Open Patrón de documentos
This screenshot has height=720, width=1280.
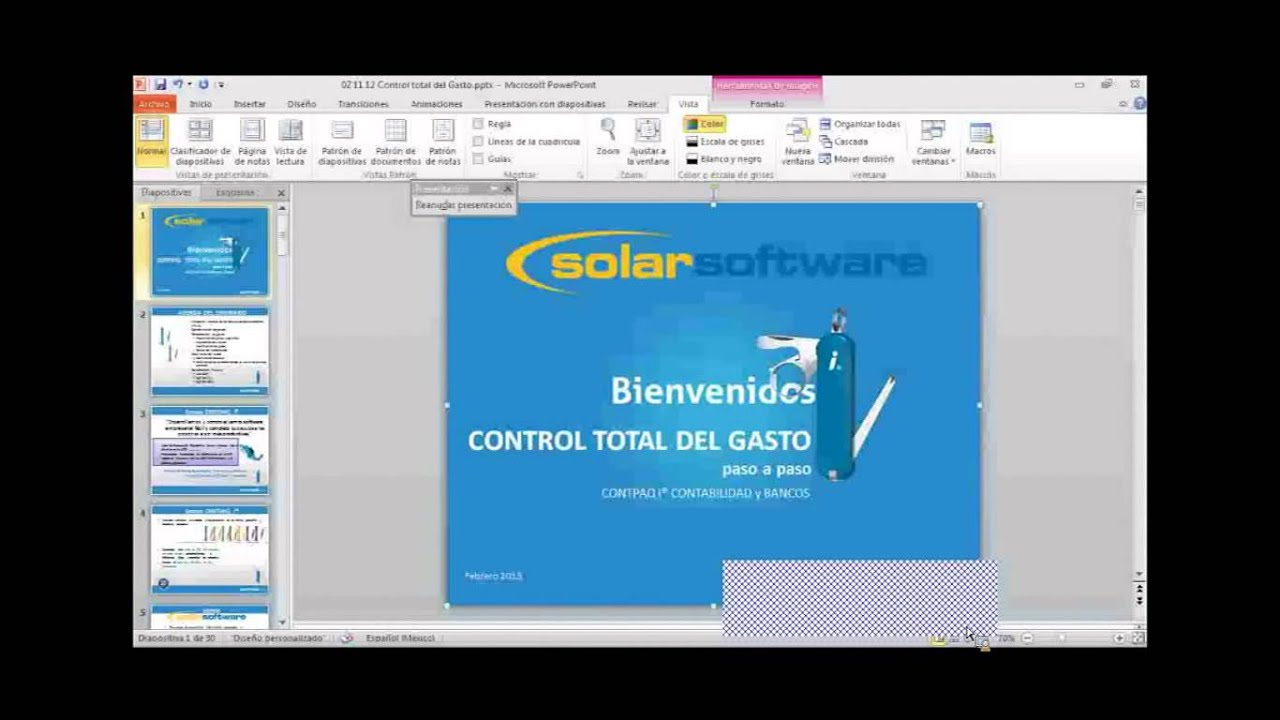click(x=395, y=142)
